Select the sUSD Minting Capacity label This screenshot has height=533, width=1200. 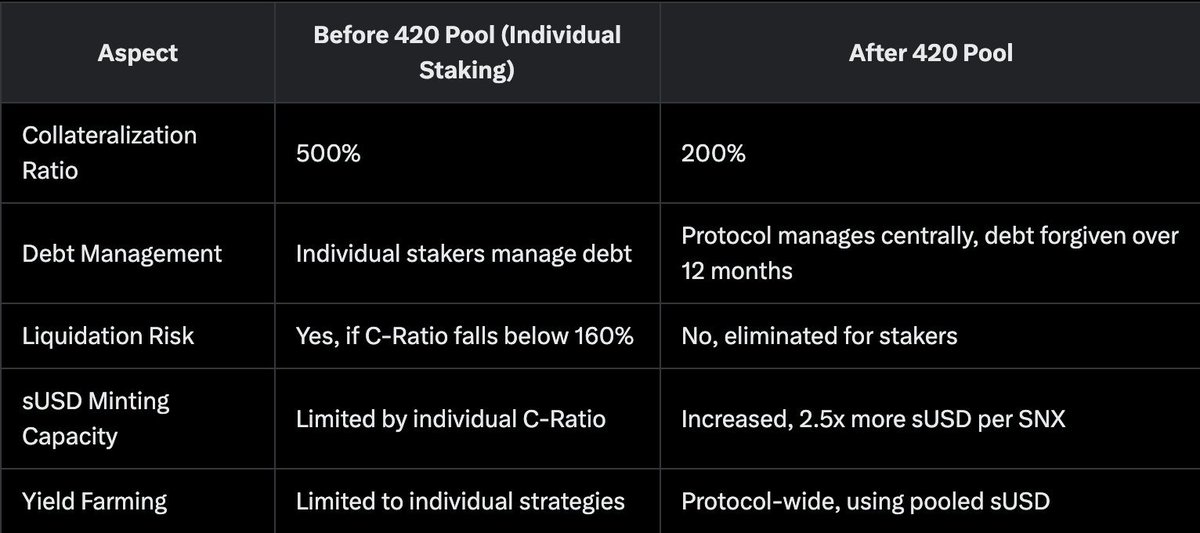point(96,418)
